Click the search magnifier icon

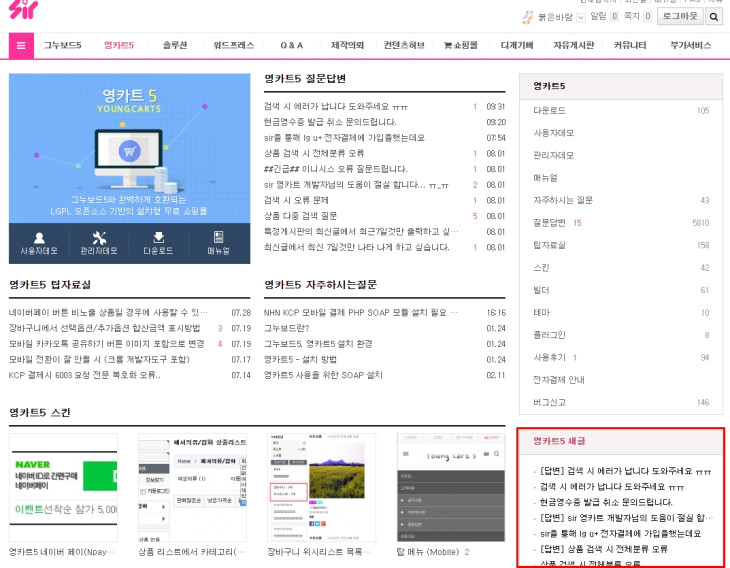714,17
